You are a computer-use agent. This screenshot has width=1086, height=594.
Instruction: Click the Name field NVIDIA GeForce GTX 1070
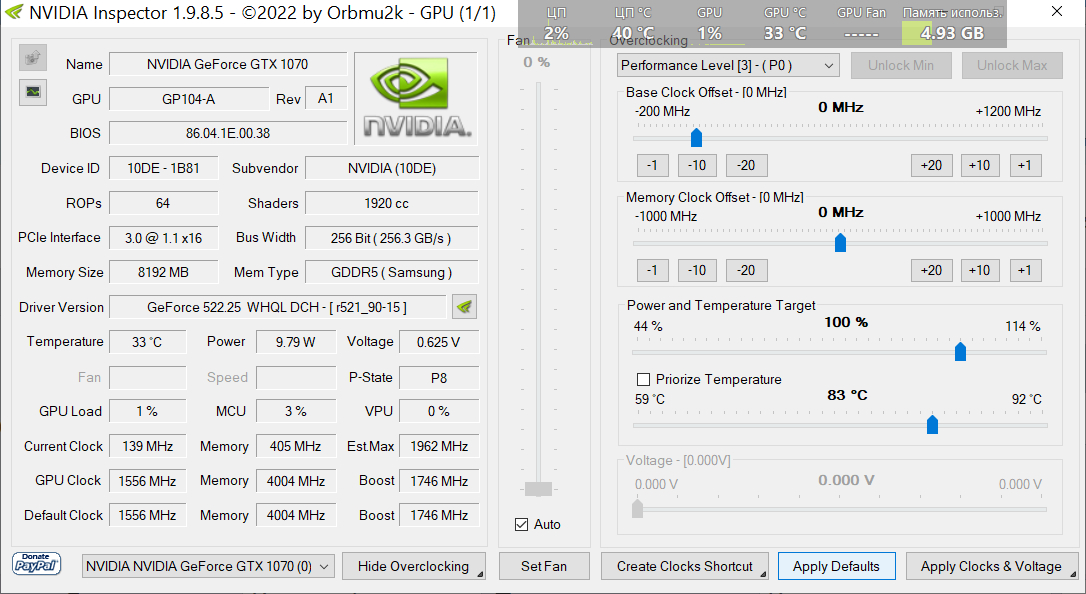(x=228, y=64)
